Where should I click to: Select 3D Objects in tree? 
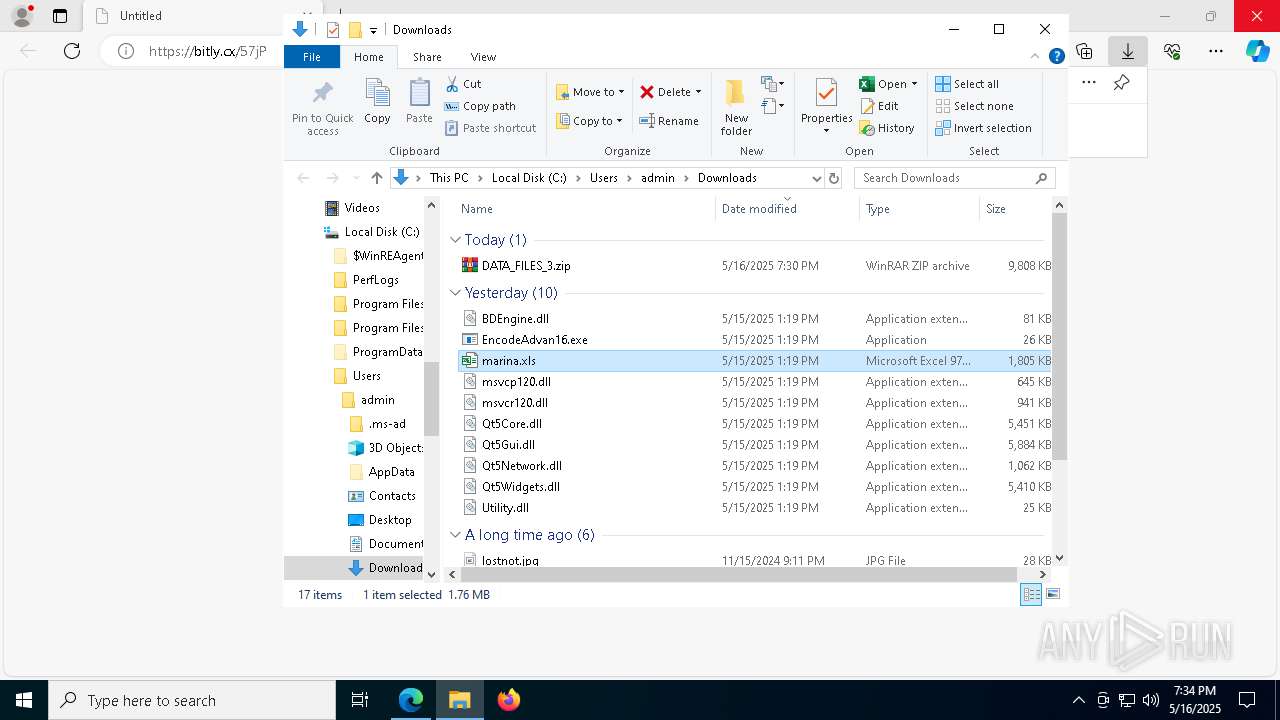(395, 448)
